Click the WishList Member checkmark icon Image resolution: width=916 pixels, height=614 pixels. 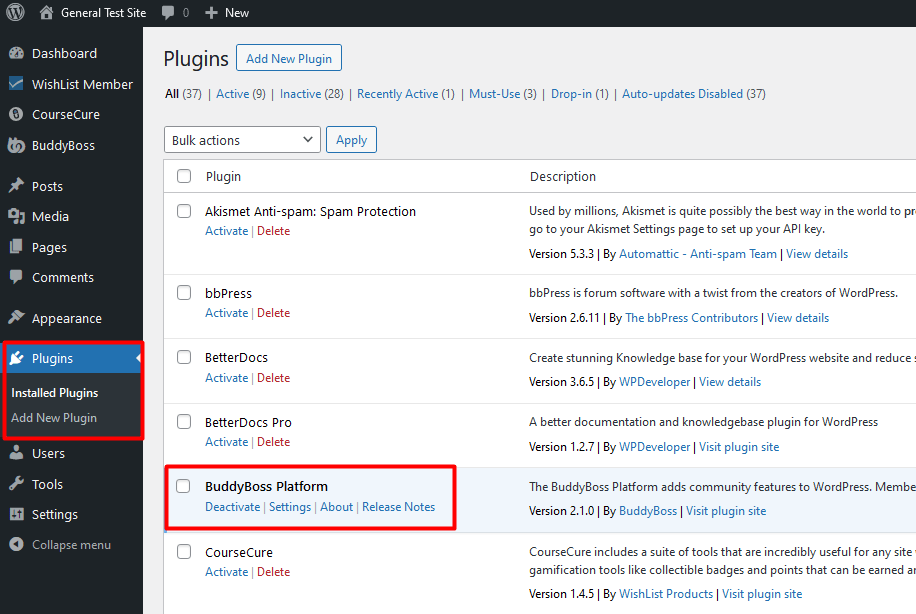point(16,84)
